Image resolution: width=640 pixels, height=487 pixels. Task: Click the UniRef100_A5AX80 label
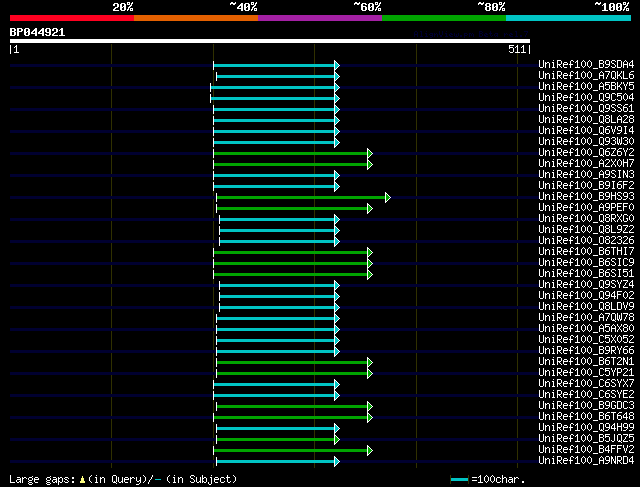click(x=586, y=329)
